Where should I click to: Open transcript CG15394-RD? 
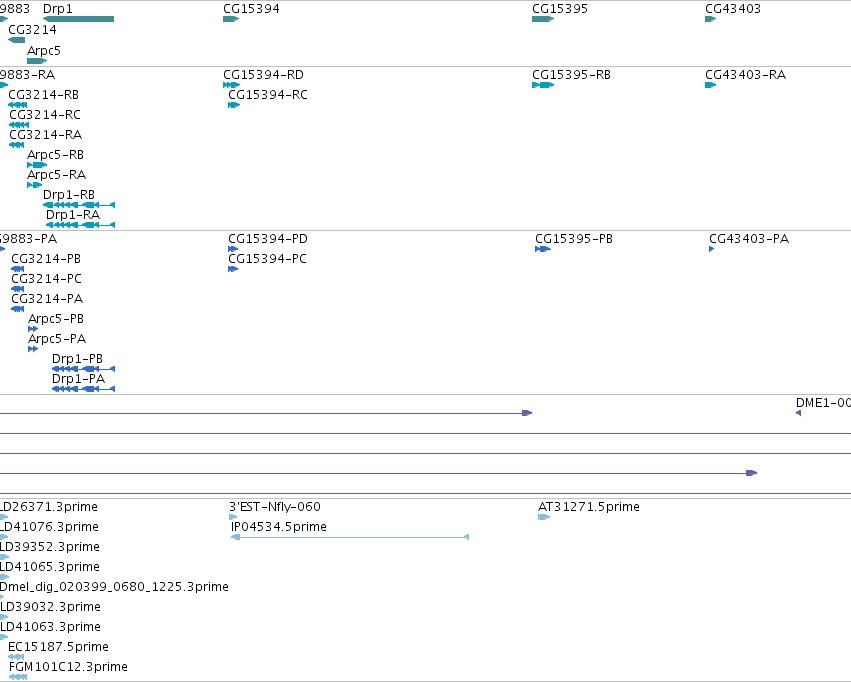tap(263, 75)
